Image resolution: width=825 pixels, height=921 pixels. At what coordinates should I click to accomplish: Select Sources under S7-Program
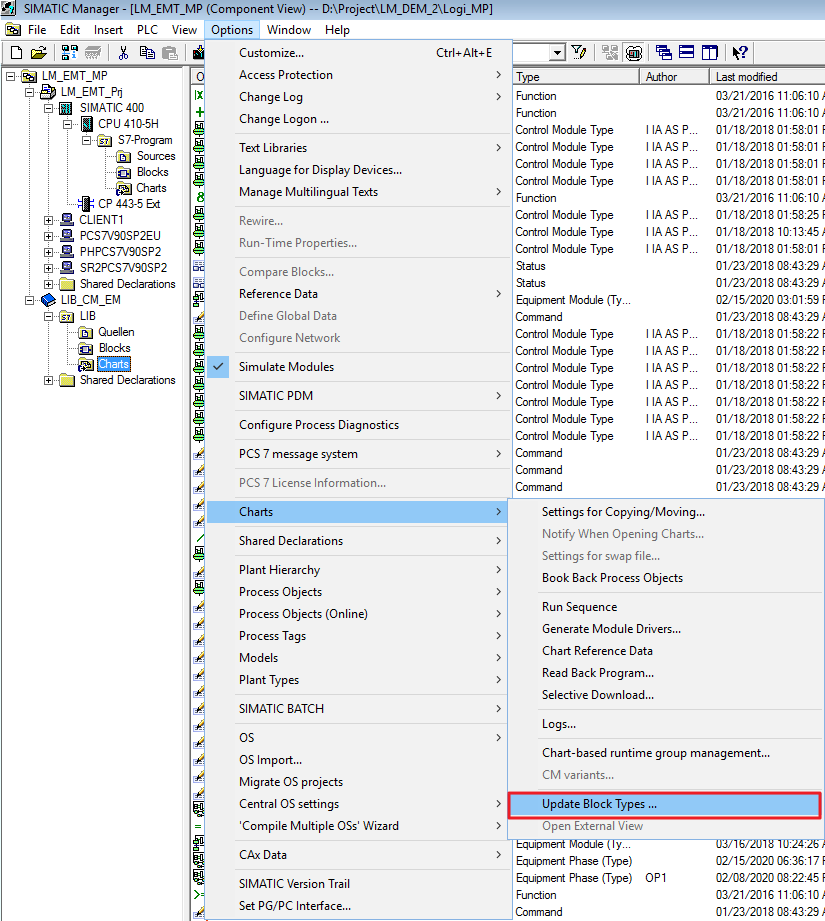tap(156, 156)
